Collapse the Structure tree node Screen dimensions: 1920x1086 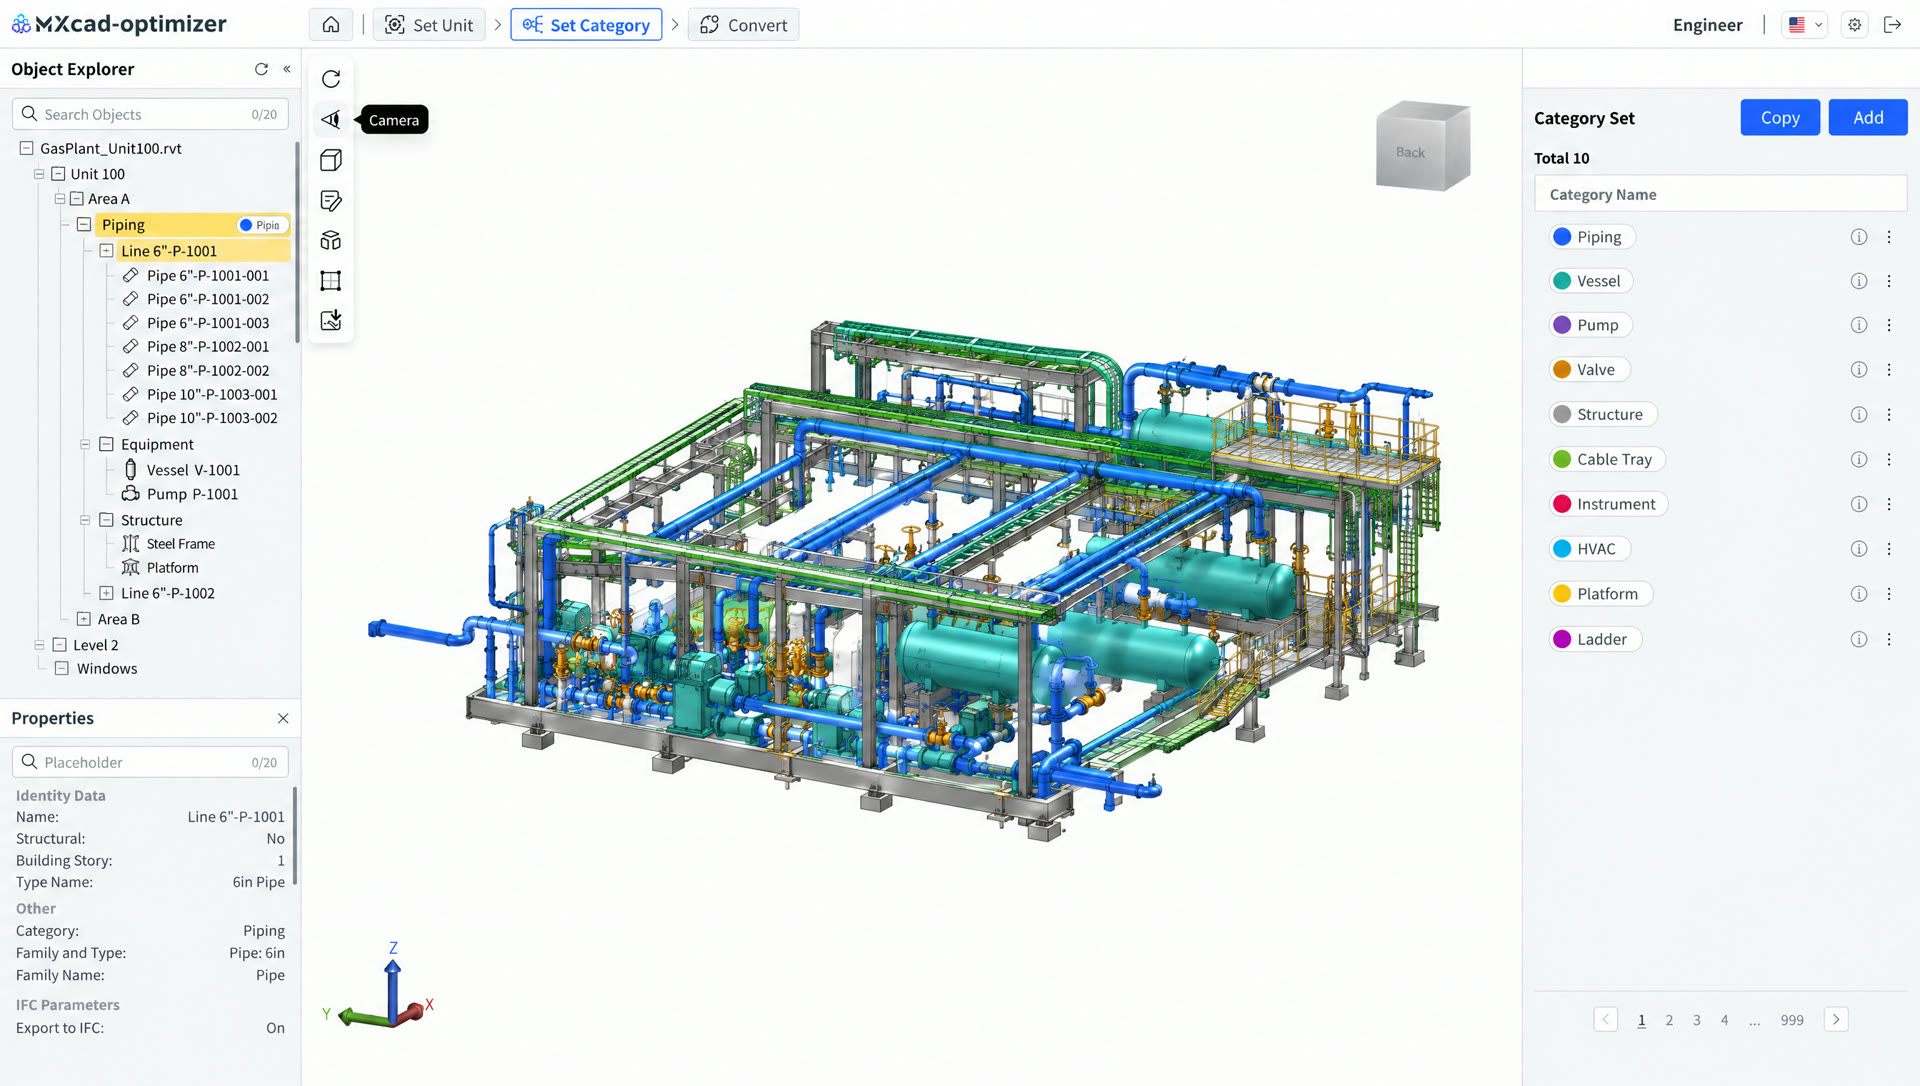click(85, 520)
